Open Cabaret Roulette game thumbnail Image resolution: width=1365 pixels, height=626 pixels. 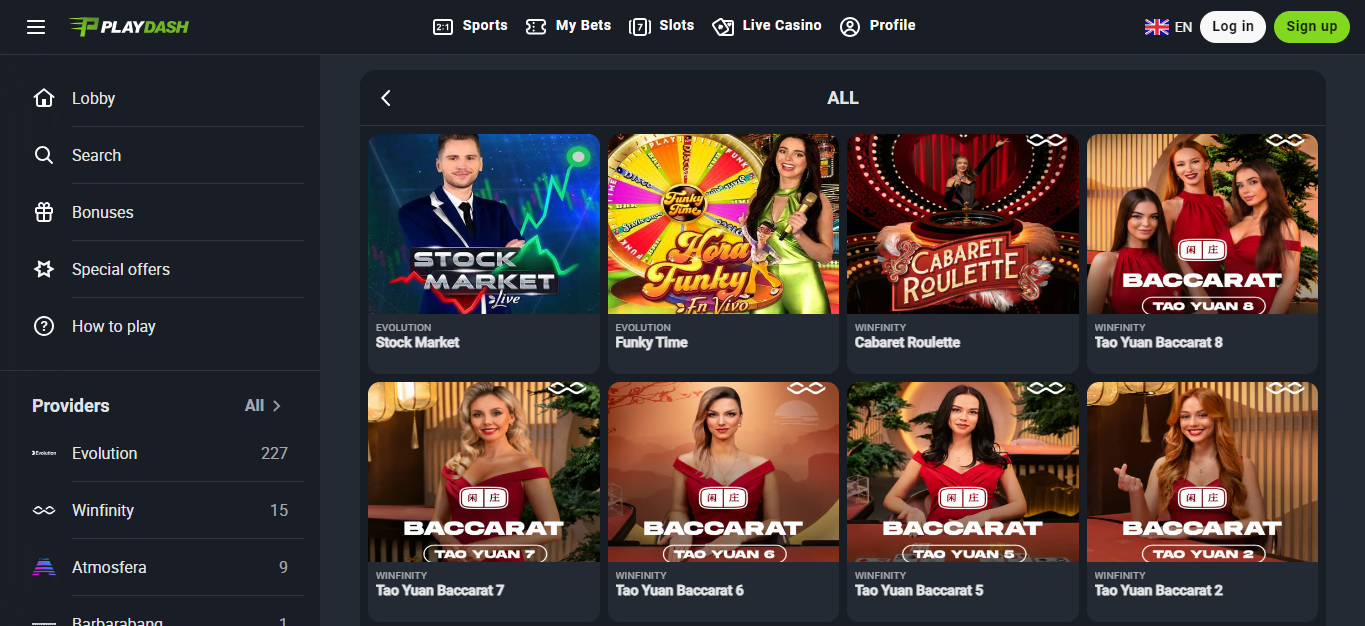pos(963,224)
